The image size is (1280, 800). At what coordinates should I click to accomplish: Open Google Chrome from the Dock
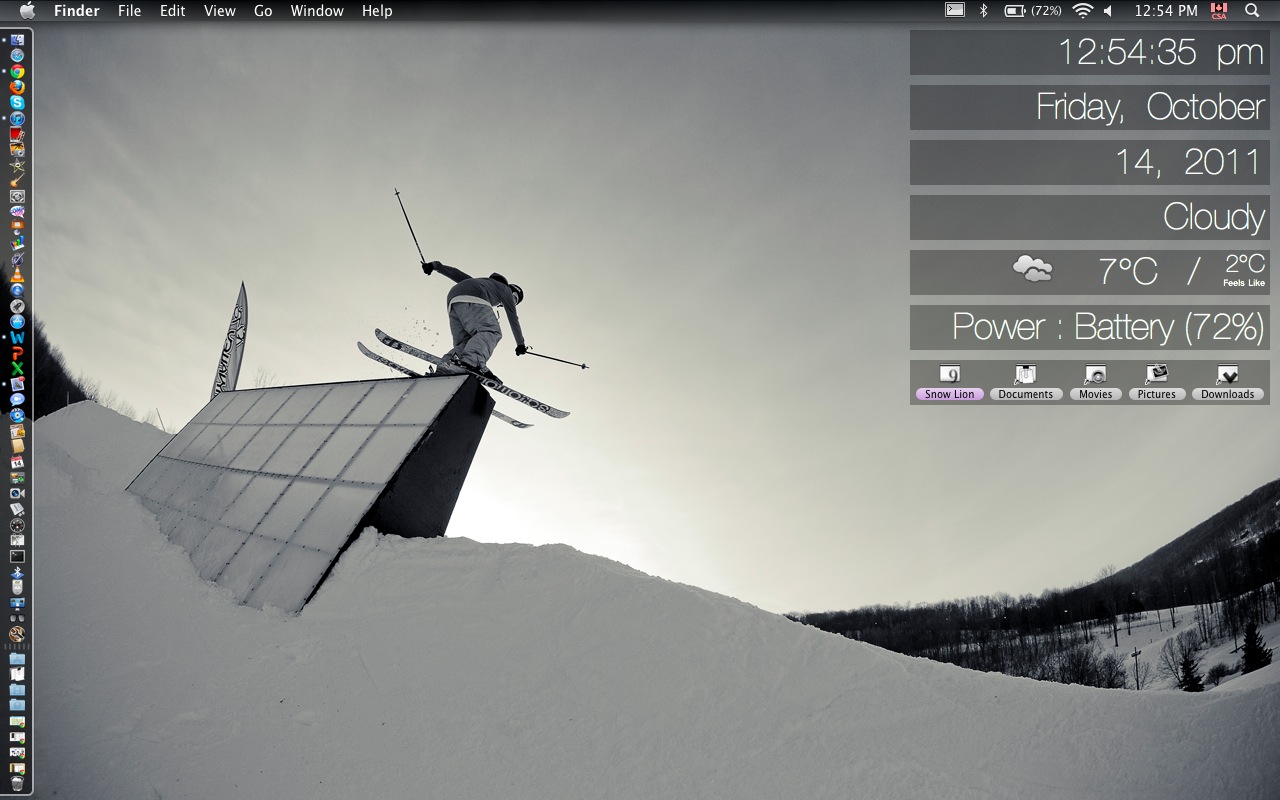point(17,72)
